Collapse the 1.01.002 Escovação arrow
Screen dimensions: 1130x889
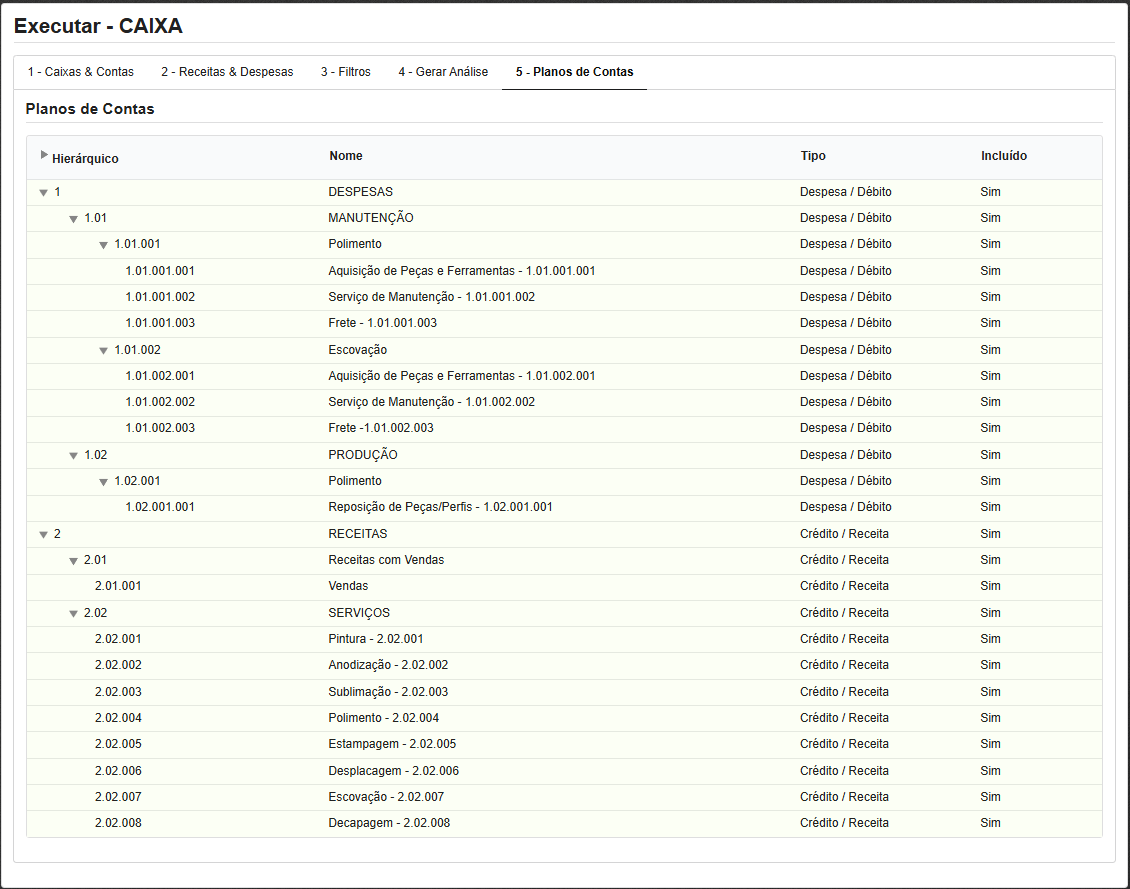pyautogui.click(x=103, y=351)
